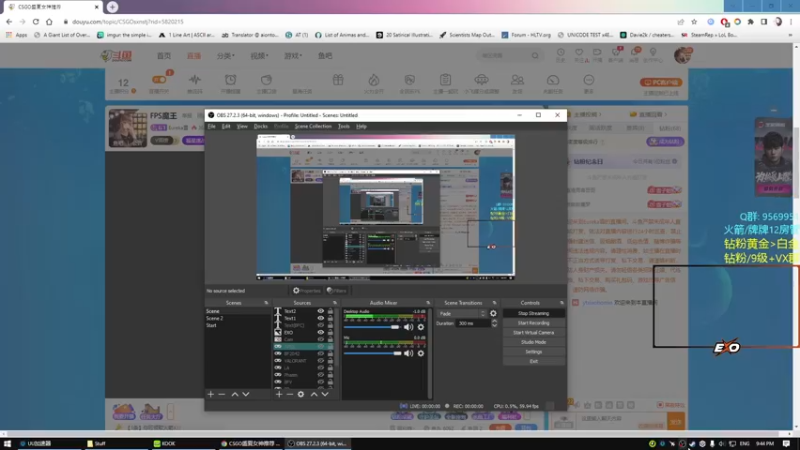
Task: Reload the page in Chrome
Action: click(x=36, y=22)
